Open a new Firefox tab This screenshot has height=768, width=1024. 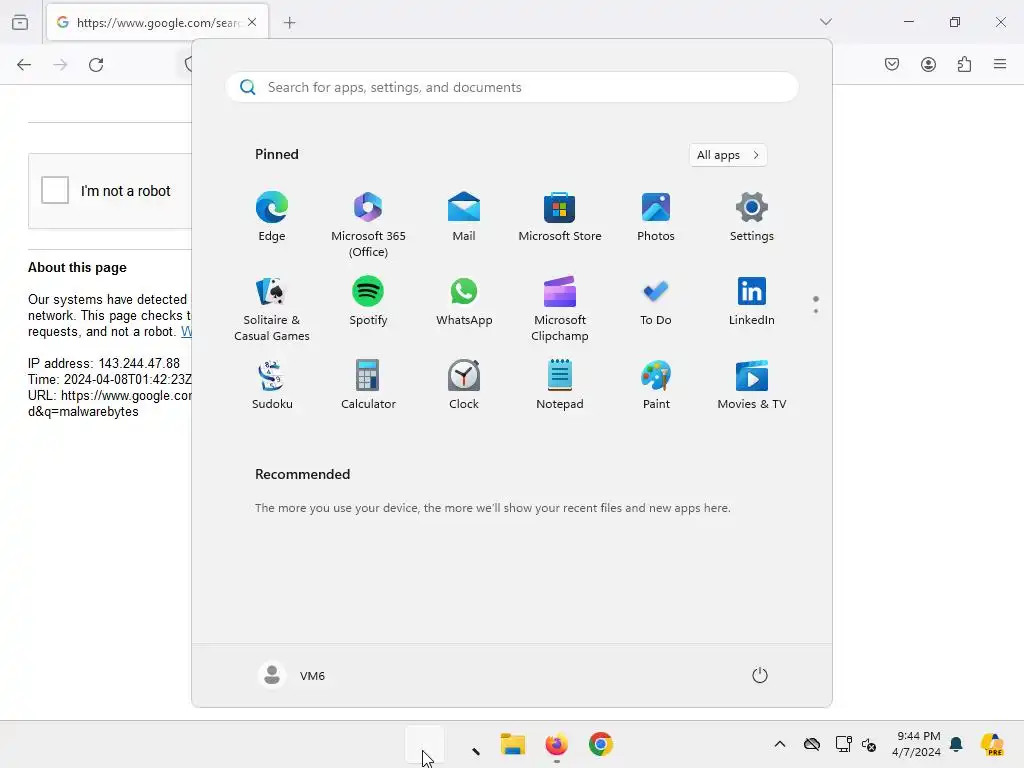[289, 23]
